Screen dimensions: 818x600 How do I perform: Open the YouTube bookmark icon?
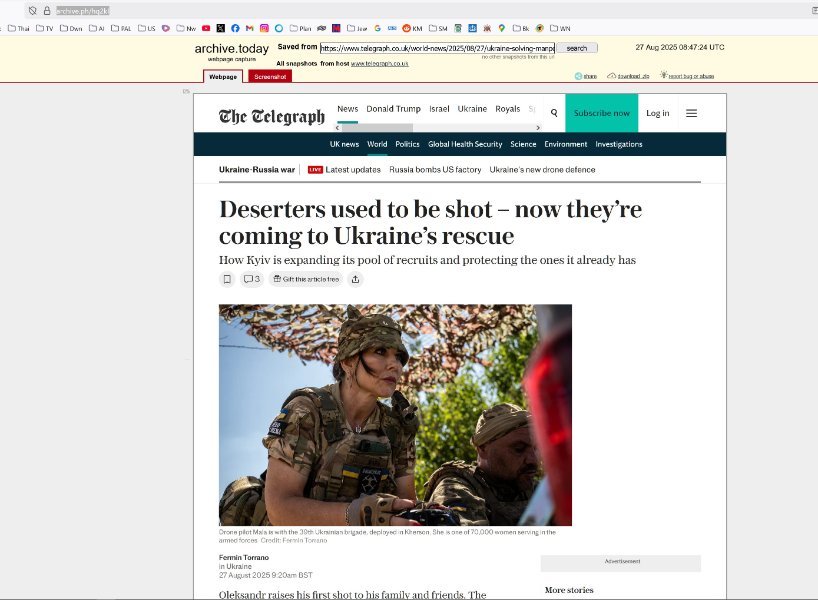pos(206,28)
